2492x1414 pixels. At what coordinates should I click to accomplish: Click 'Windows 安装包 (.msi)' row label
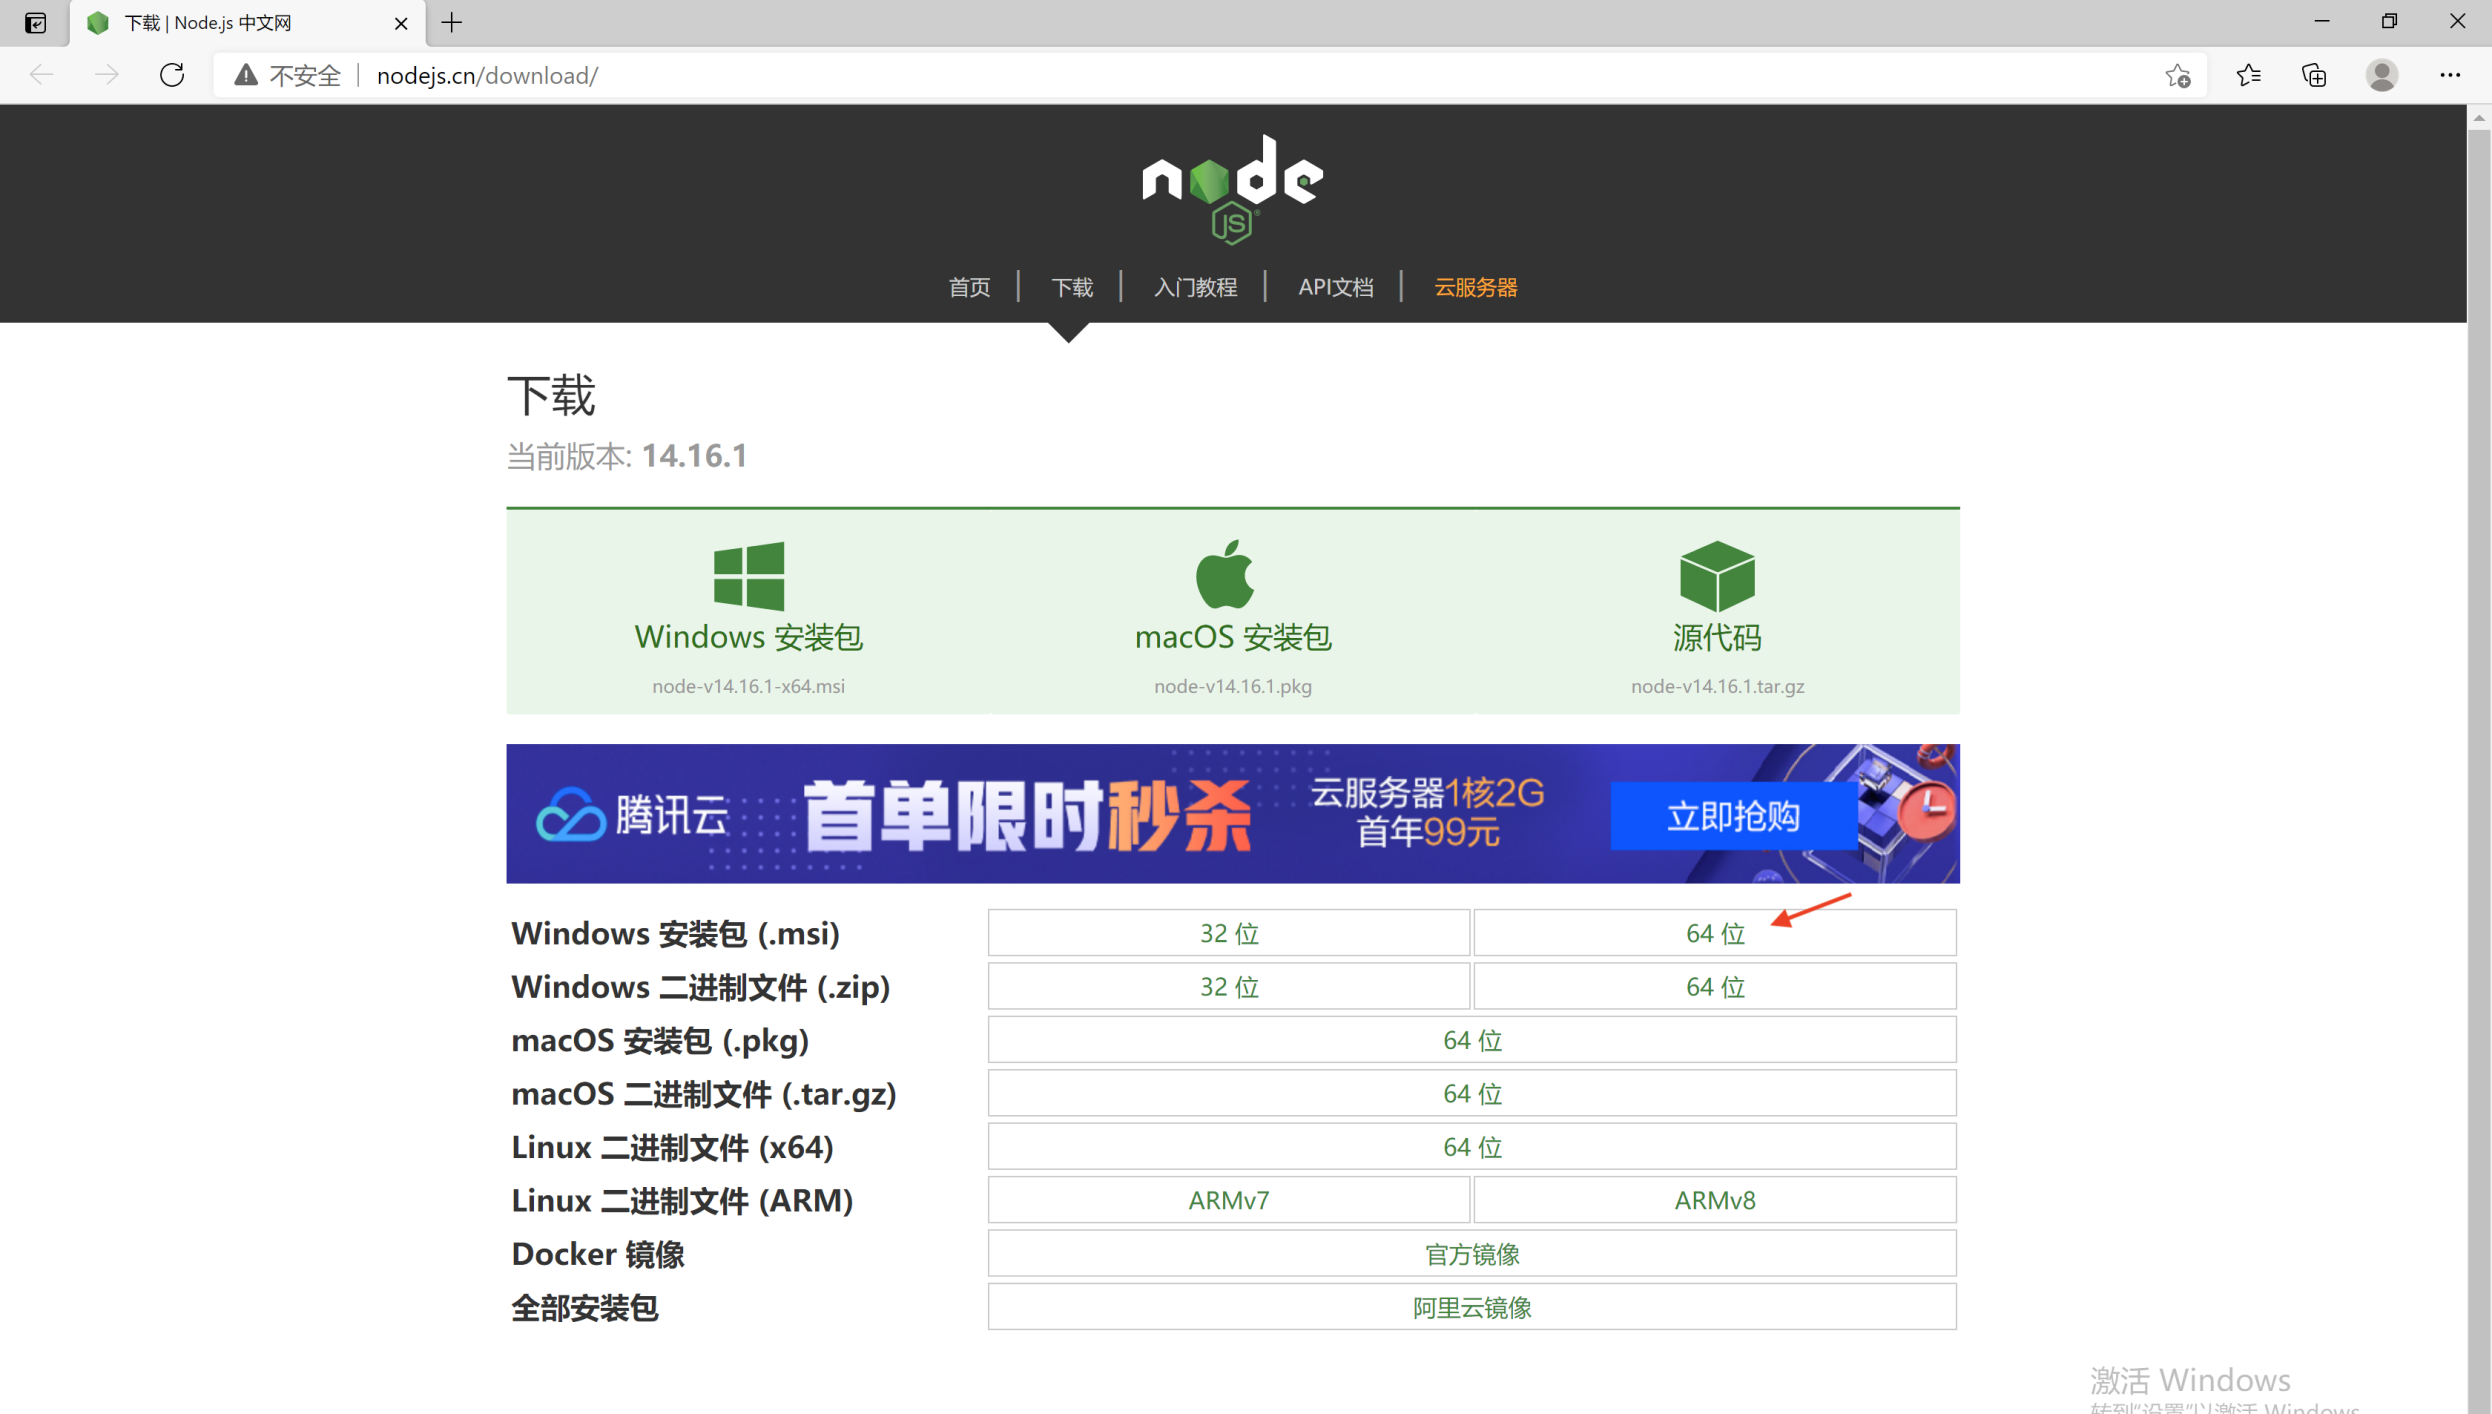(x=675, y=933)
